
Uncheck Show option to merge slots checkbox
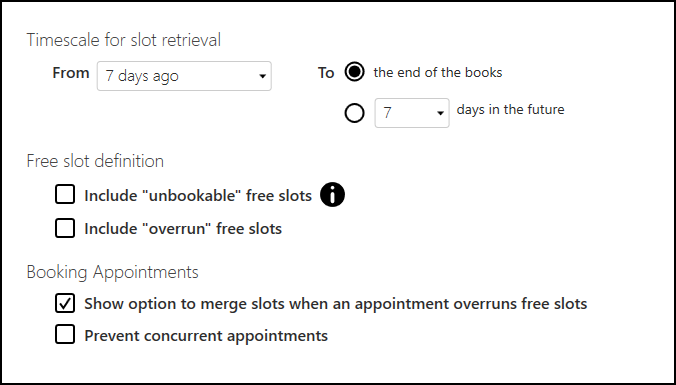pyautogui.click(x=65, y=303)
